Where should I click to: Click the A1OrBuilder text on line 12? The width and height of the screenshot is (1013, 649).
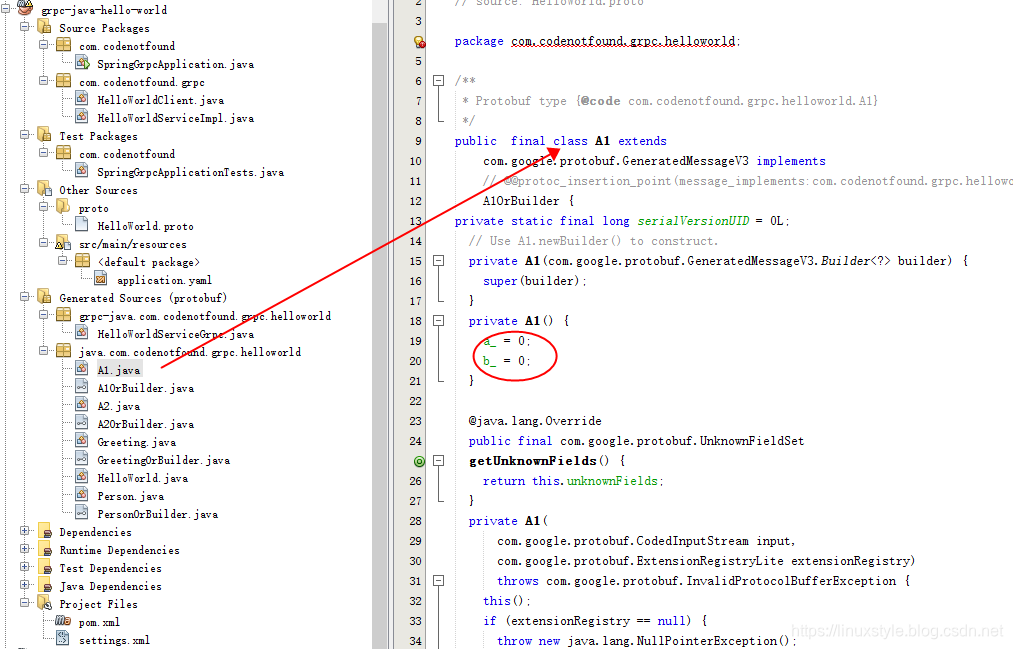[x=521, y=201]
